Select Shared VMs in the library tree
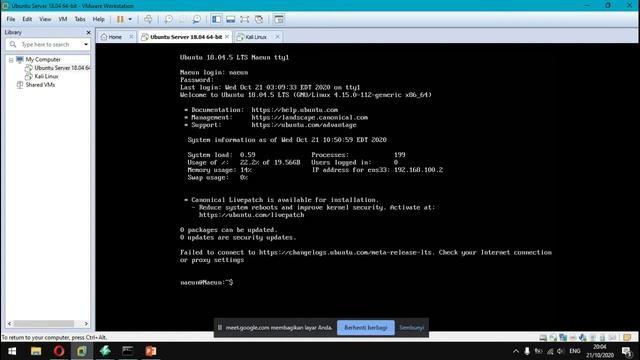 coord(40,85)
